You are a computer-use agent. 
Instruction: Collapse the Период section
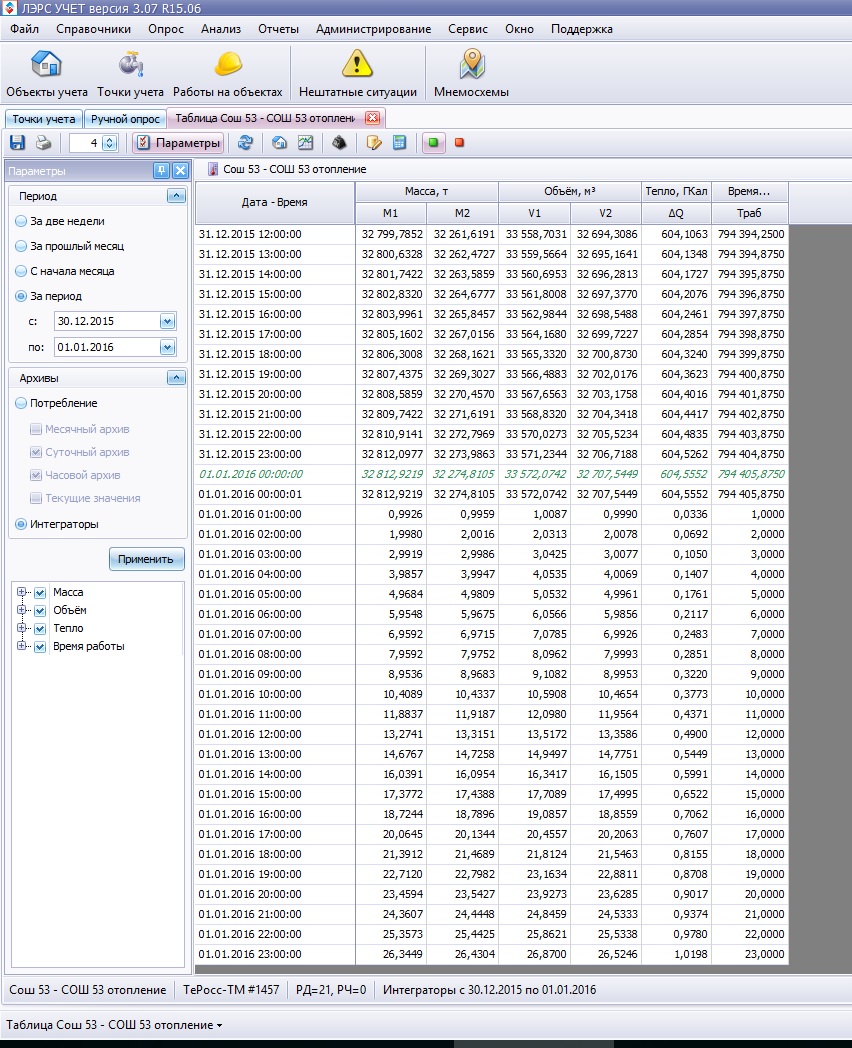pyautogui.click(x=176, y=196)
